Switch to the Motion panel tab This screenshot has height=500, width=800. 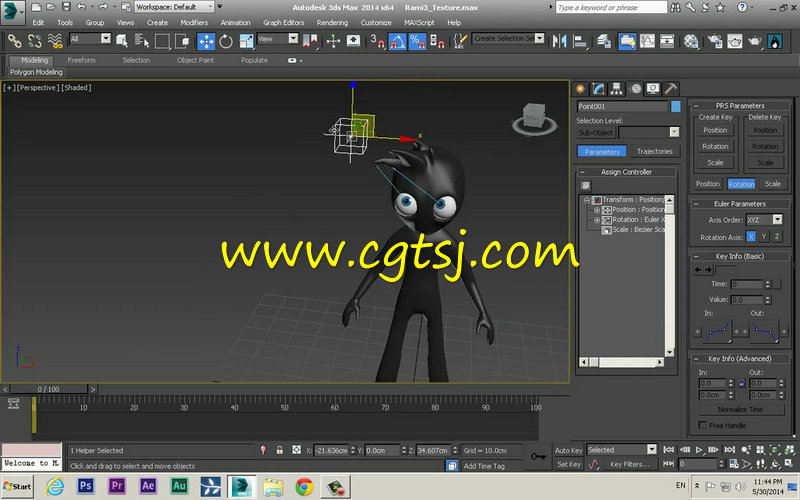tap(635, 89)
